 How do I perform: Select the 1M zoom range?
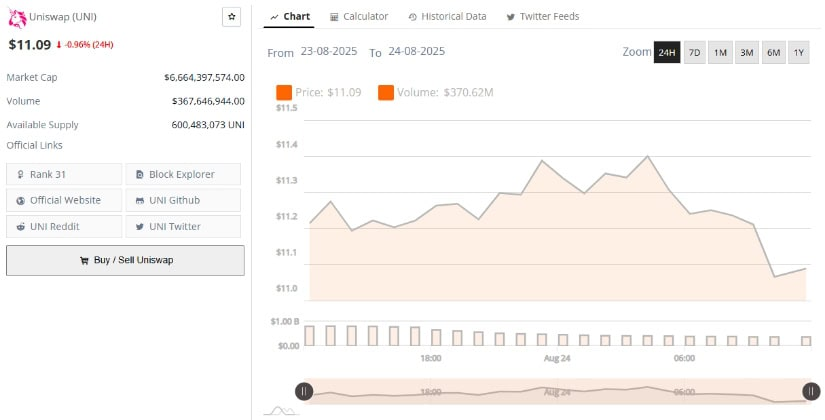coord(720,52)
